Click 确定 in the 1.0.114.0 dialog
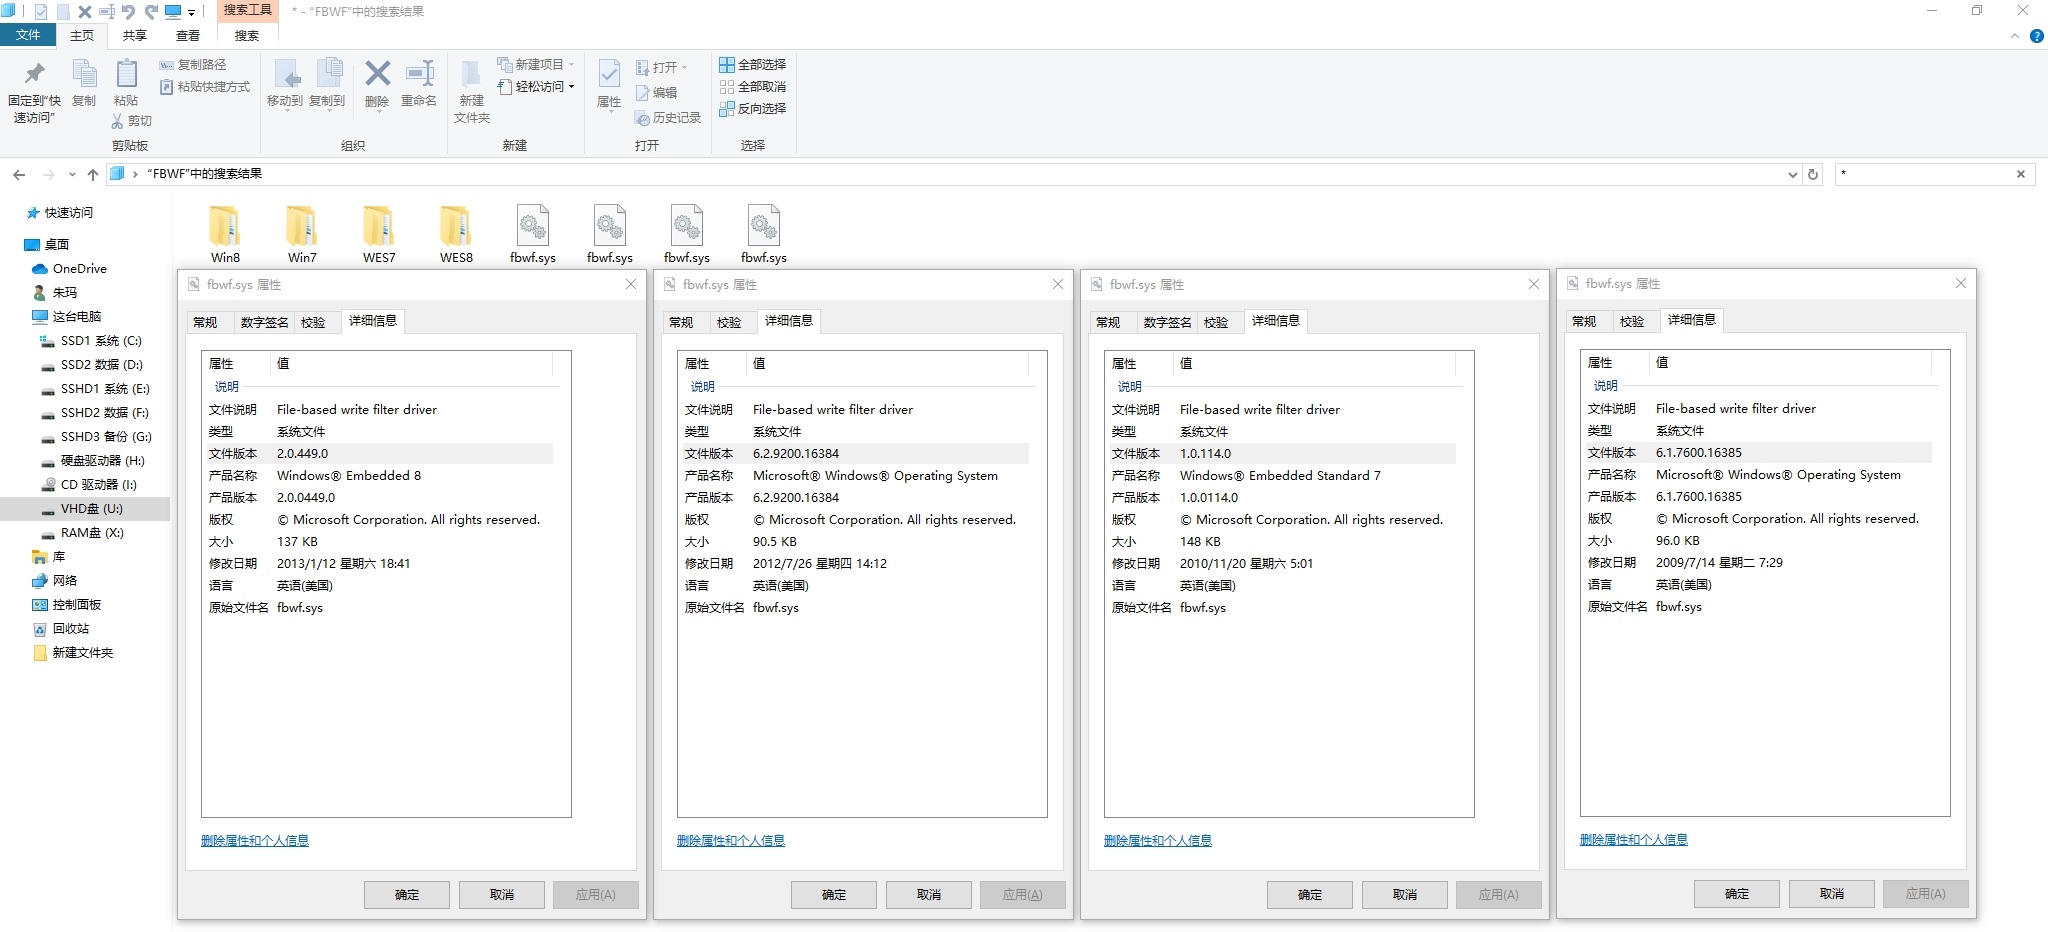 1310,894
